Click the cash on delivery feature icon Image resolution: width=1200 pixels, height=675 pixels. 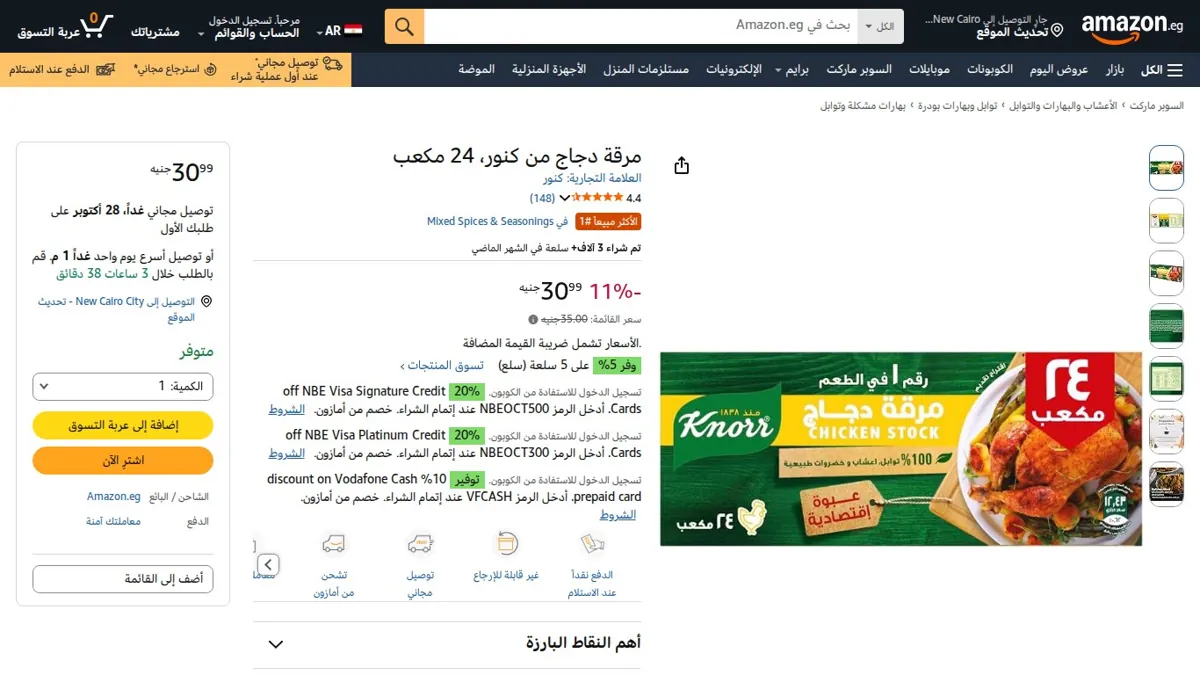(592, 544)
